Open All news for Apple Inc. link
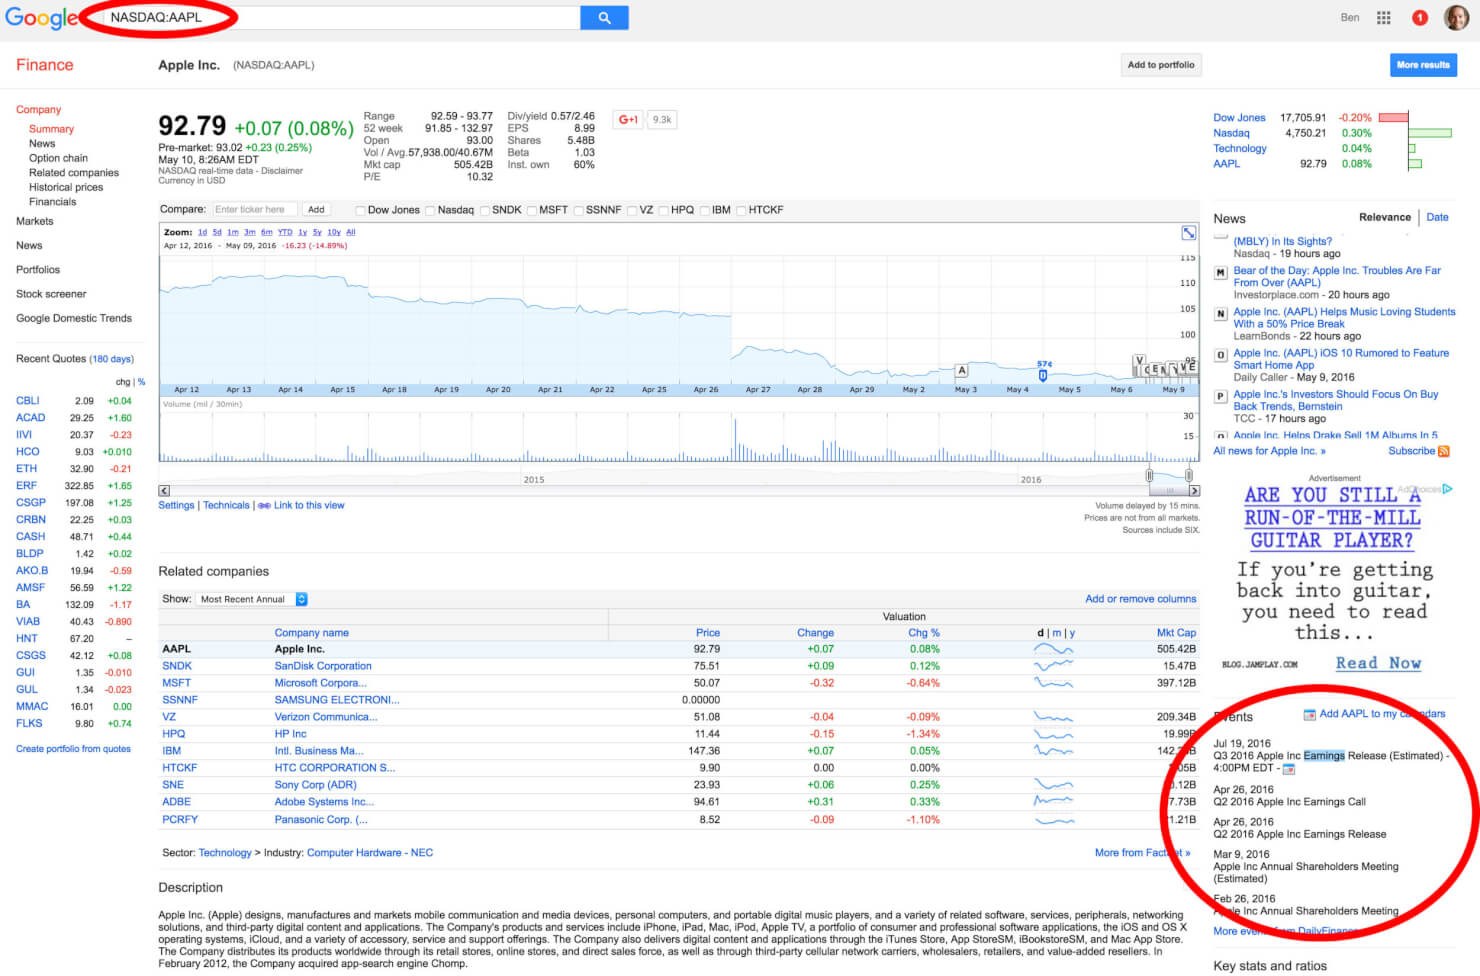Screen dimensions: 1480x976 click(1269, 451)
